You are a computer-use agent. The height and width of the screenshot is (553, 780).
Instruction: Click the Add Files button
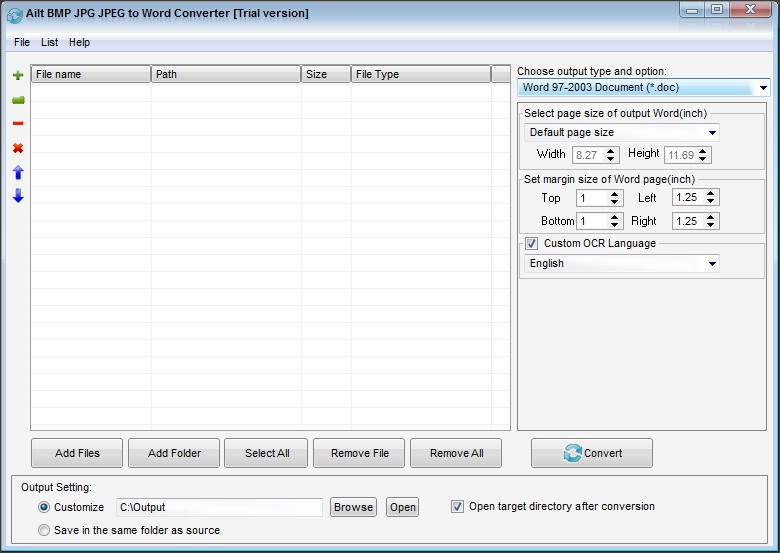(77, 453)
